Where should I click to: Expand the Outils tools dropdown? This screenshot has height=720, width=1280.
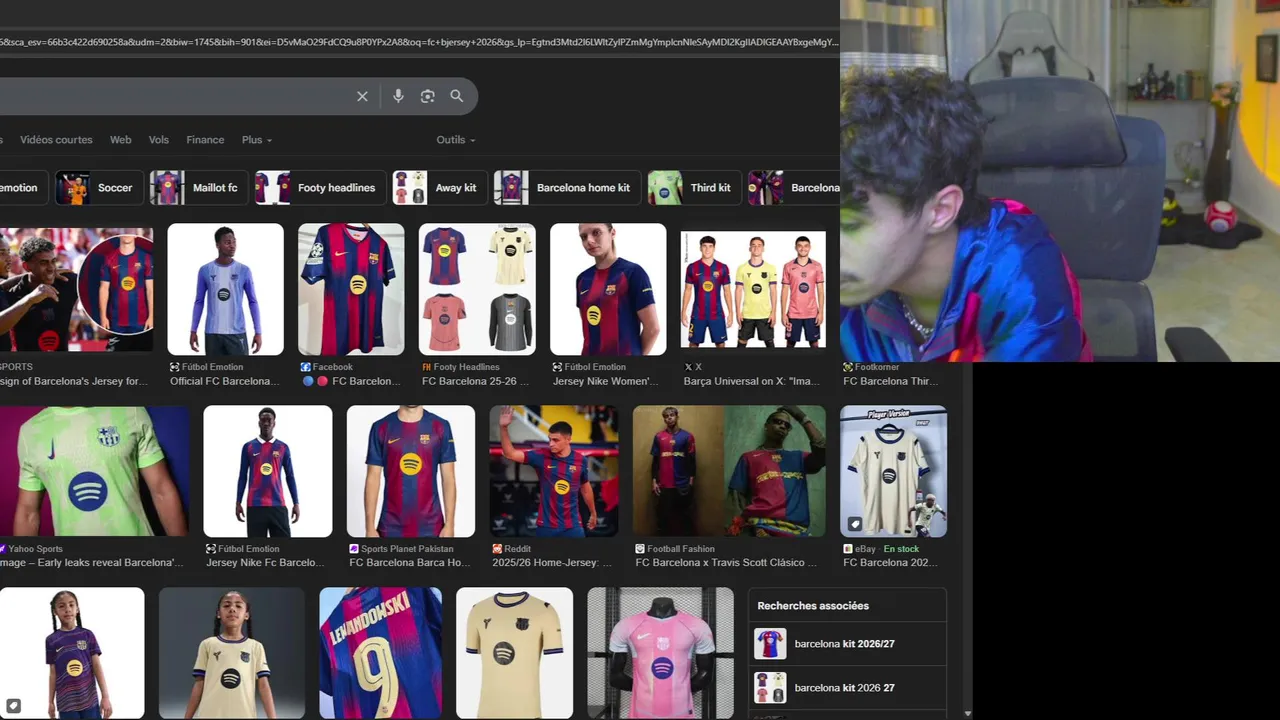[456, 140]
